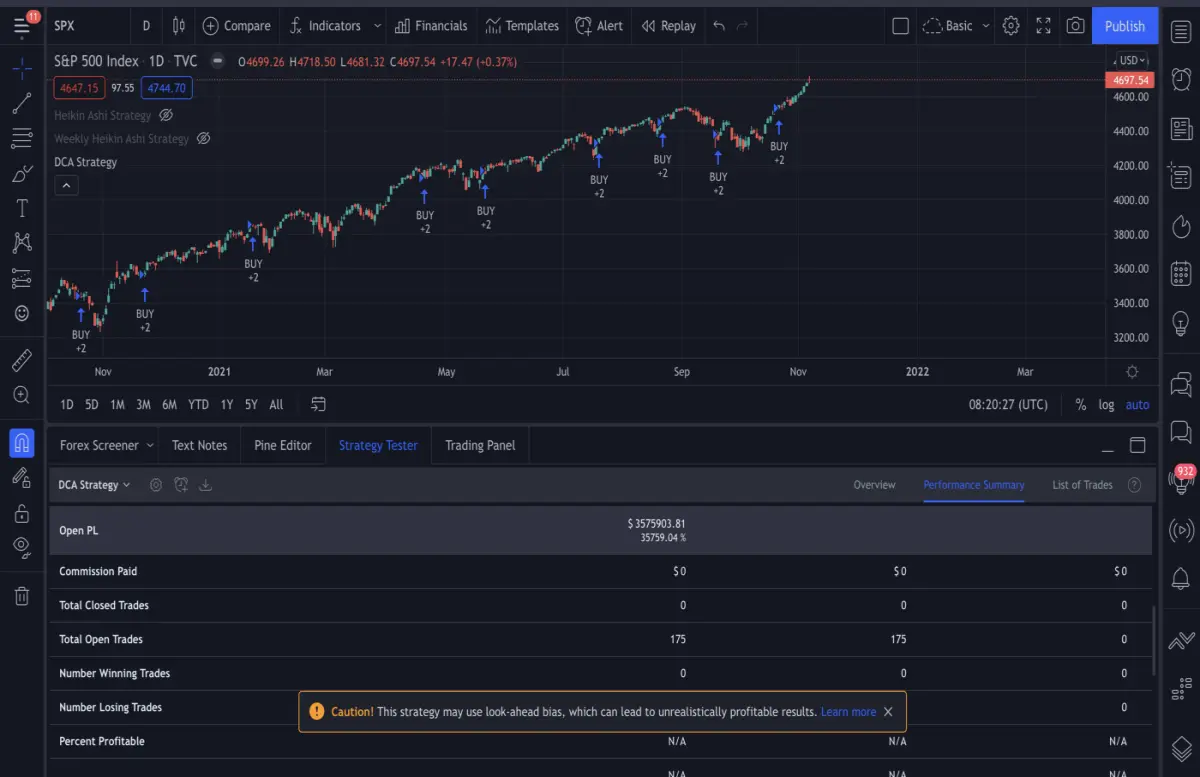1200x777 pixels.
Task: Expand the indicators favorites dropdown arrow
Action: (x=377, y=26)
